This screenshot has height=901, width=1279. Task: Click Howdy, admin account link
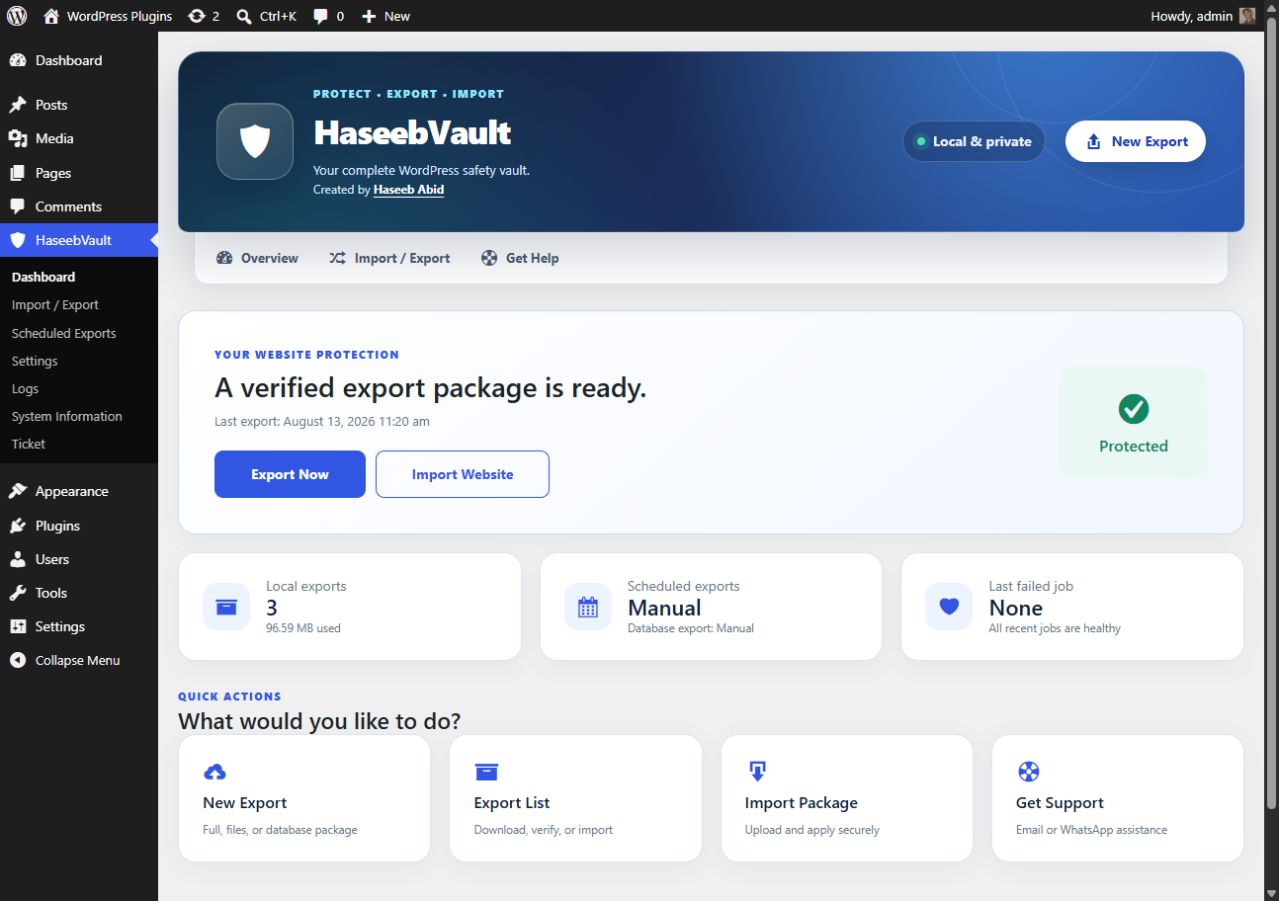click(1203, 16)
